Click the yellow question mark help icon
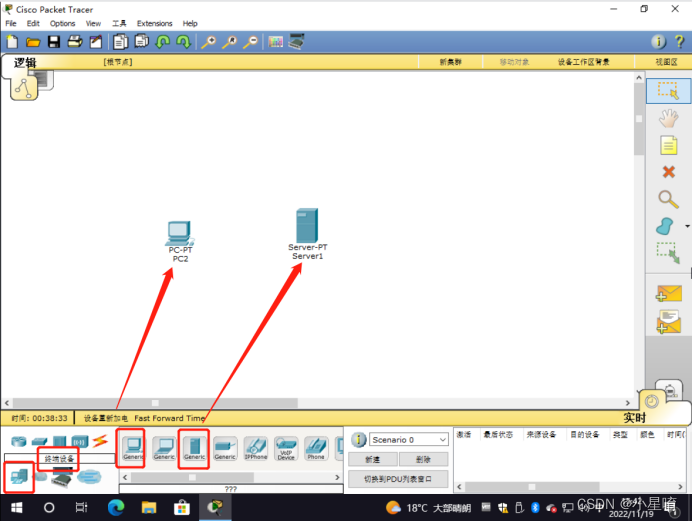 pyautogui.click(x=679, y=42)
